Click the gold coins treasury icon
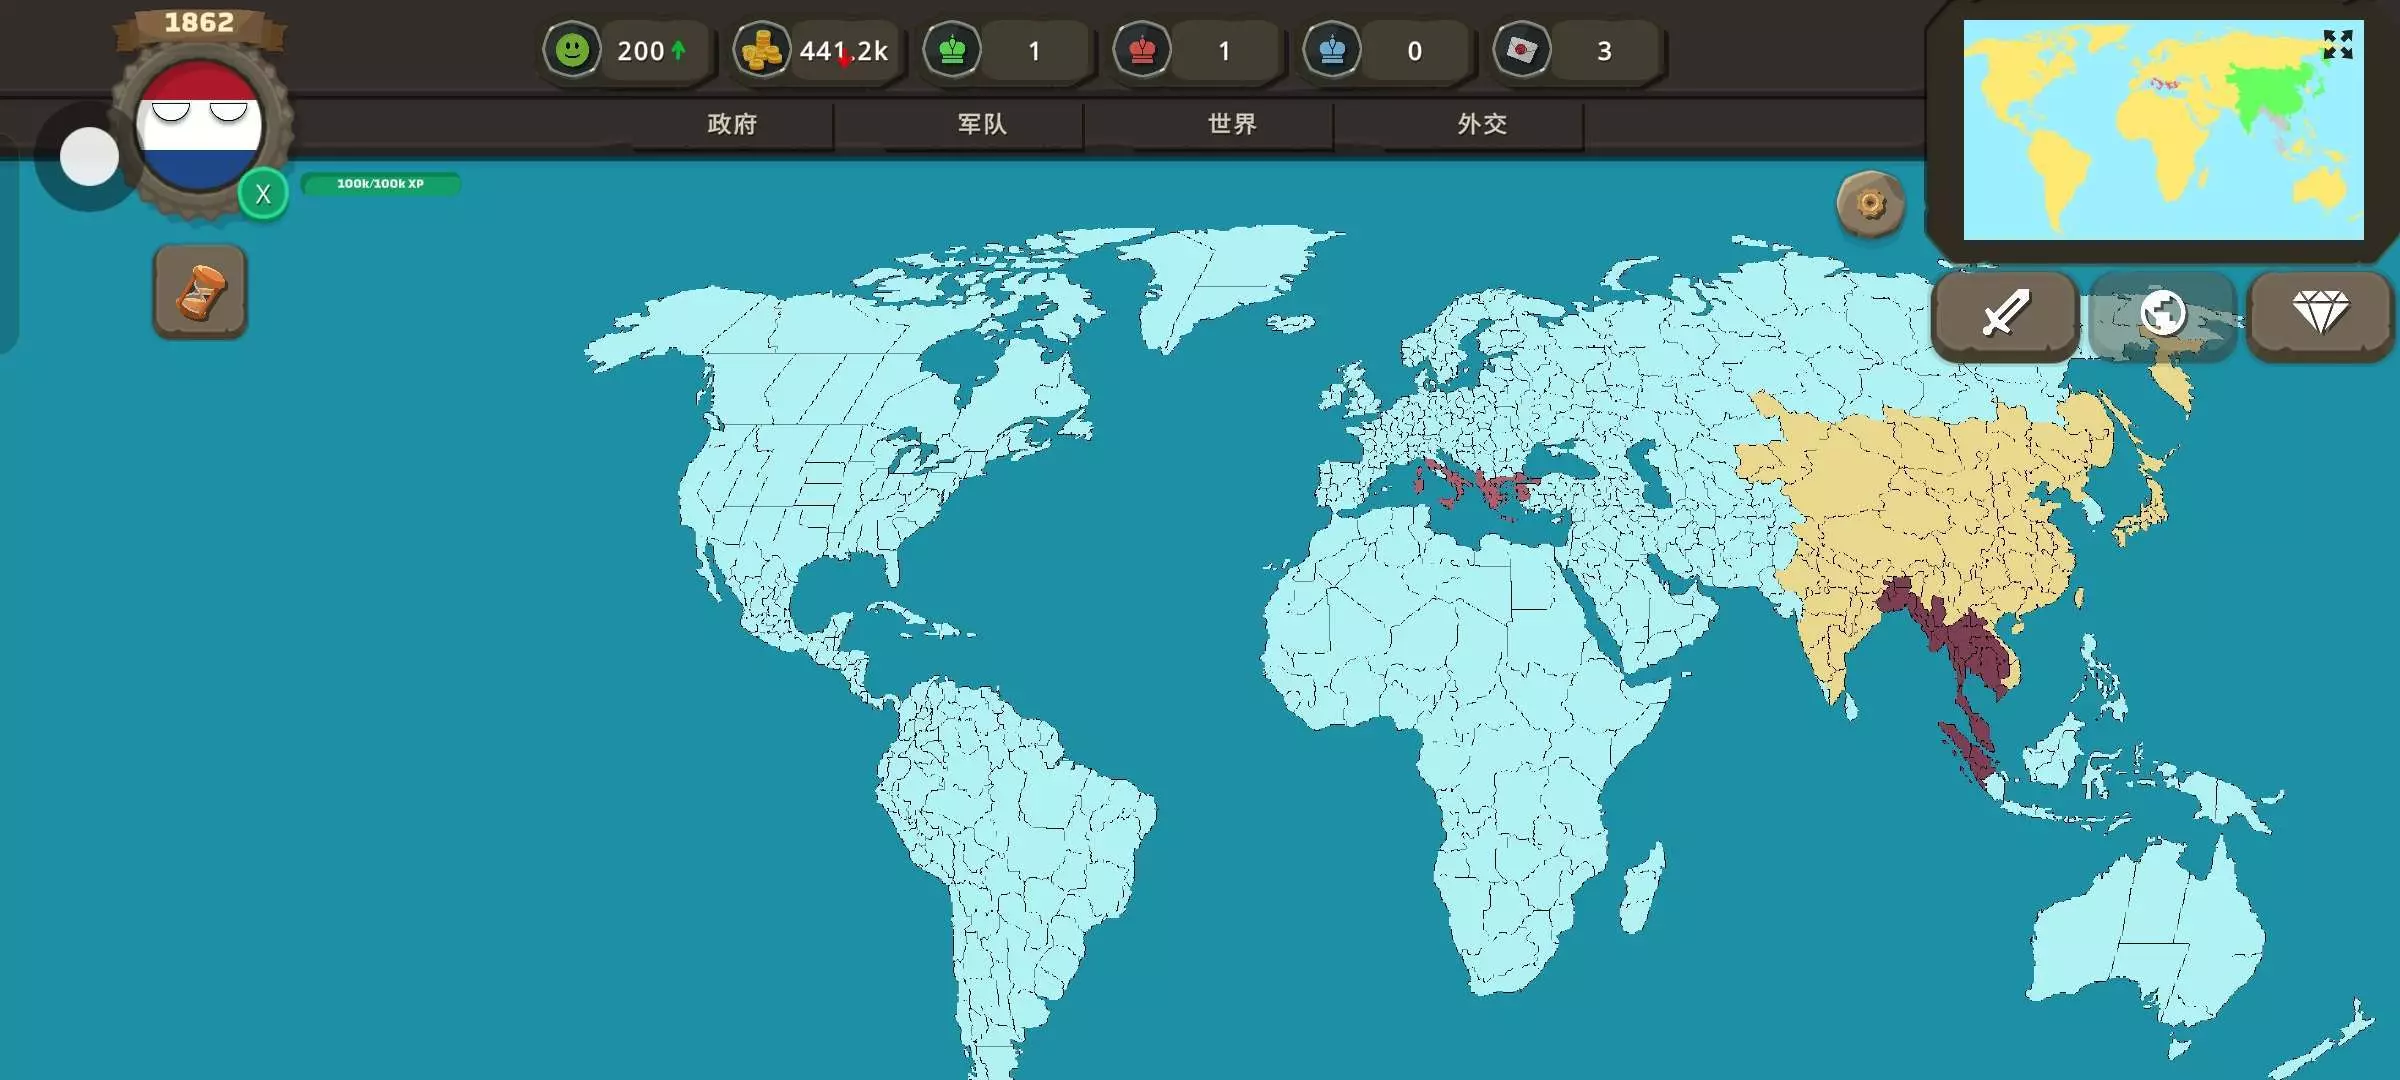The height and width of the screenshot is (1080, 2400). 762,50
